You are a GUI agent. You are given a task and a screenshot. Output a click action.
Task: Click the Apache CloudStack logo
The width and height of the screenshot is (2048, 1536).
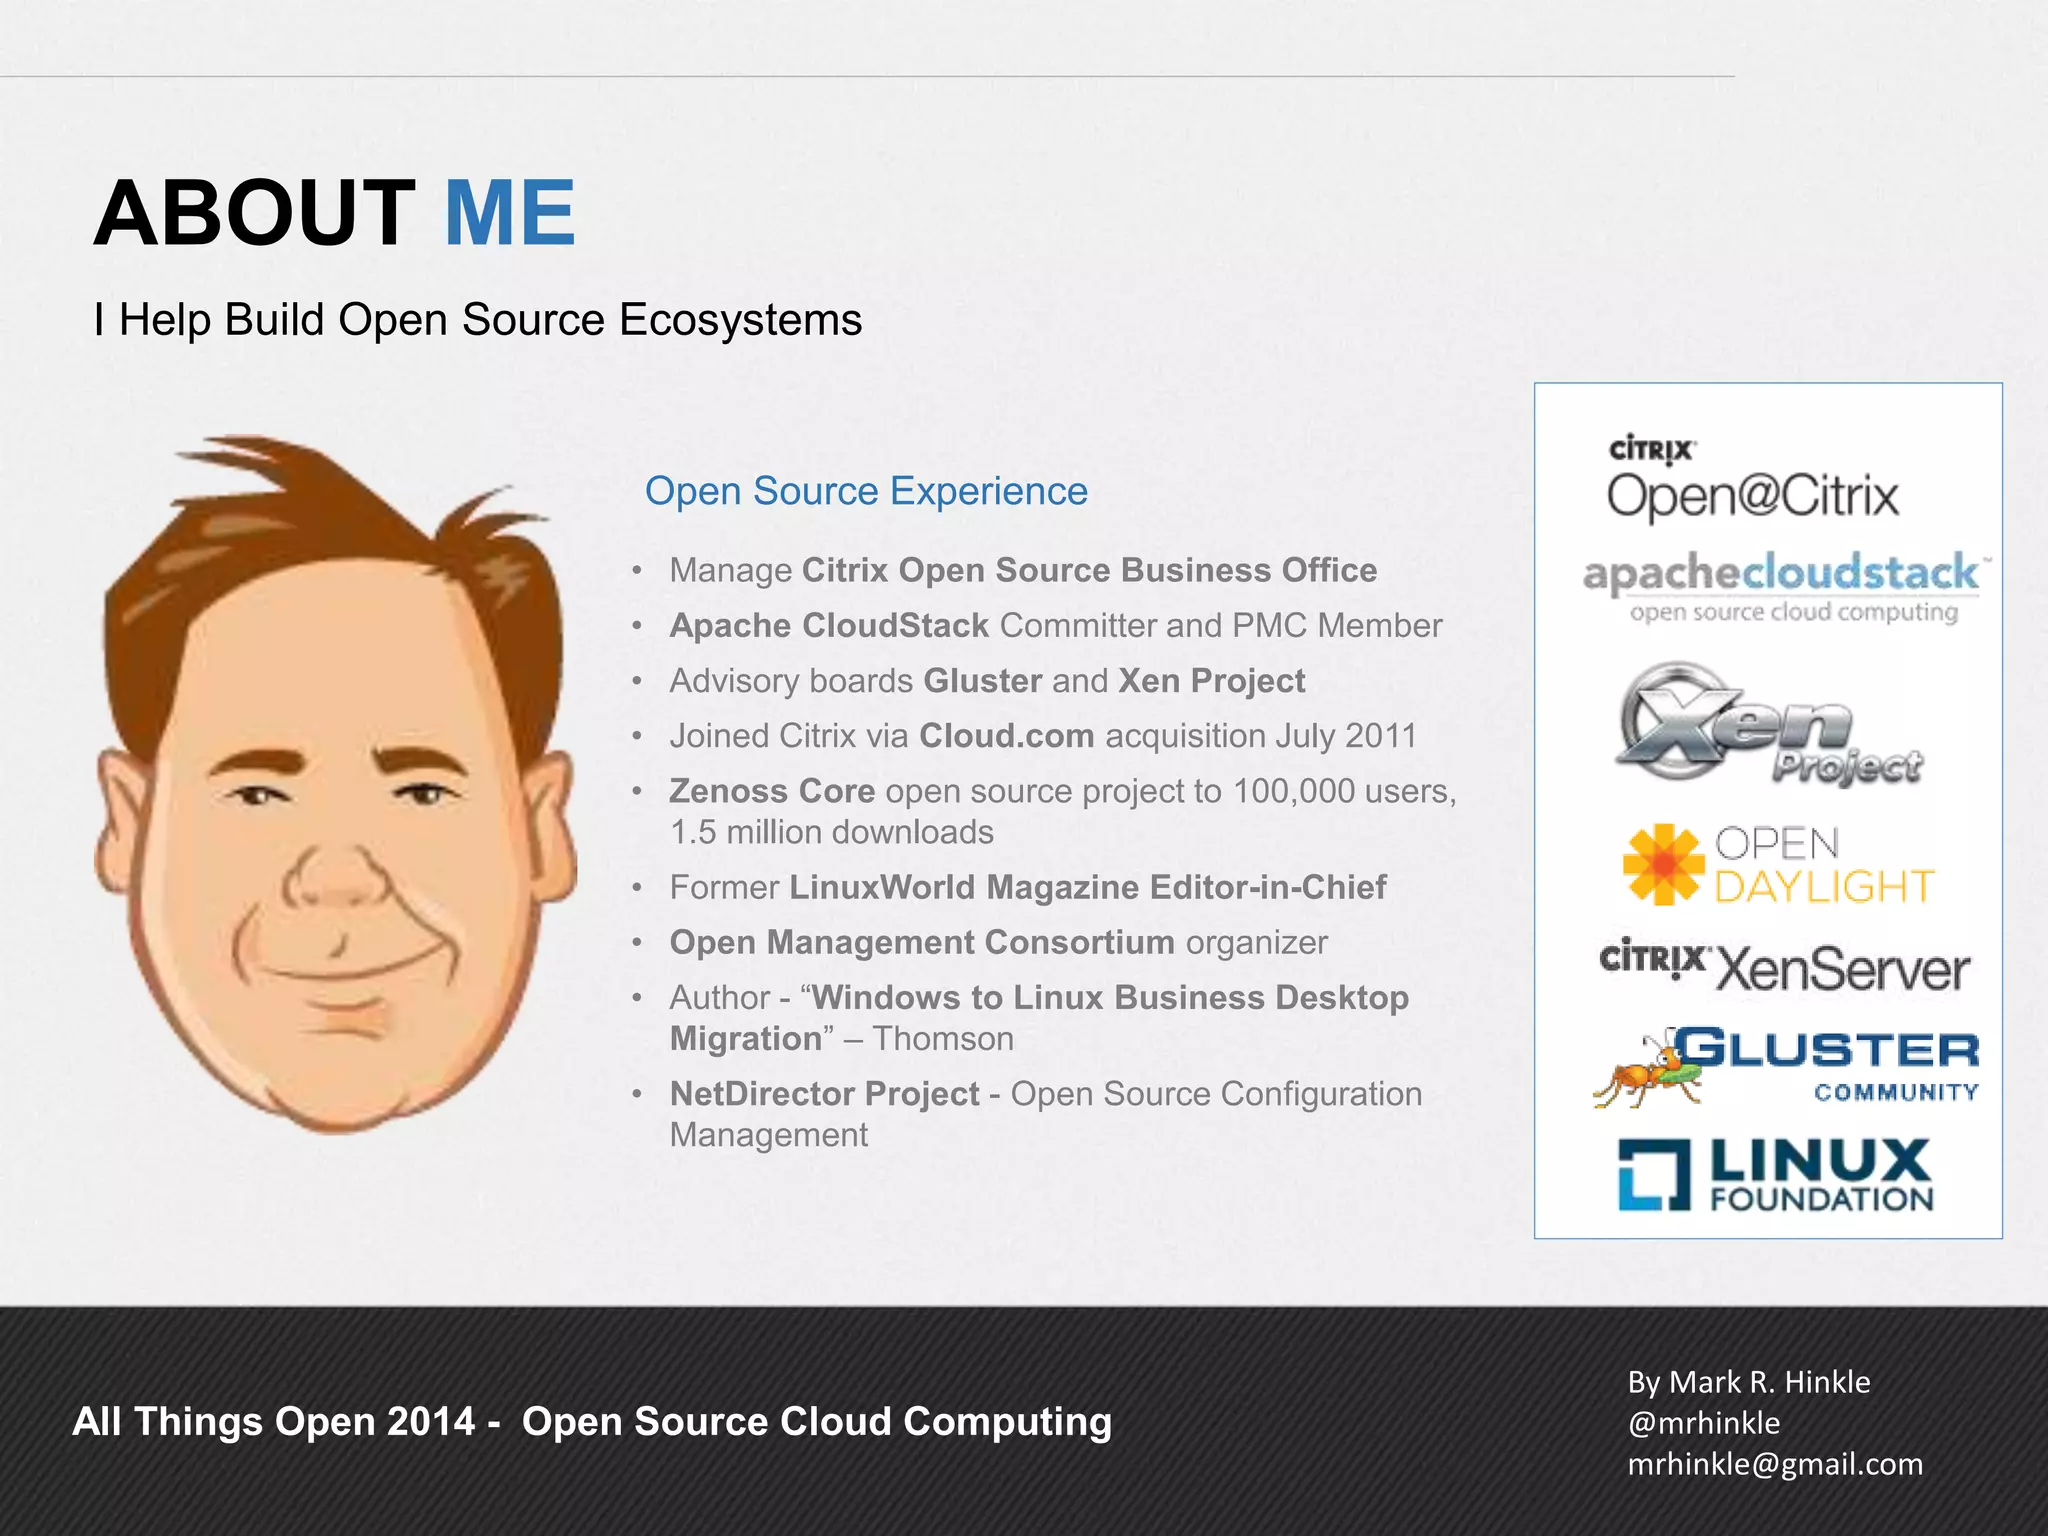(1786, 588)
